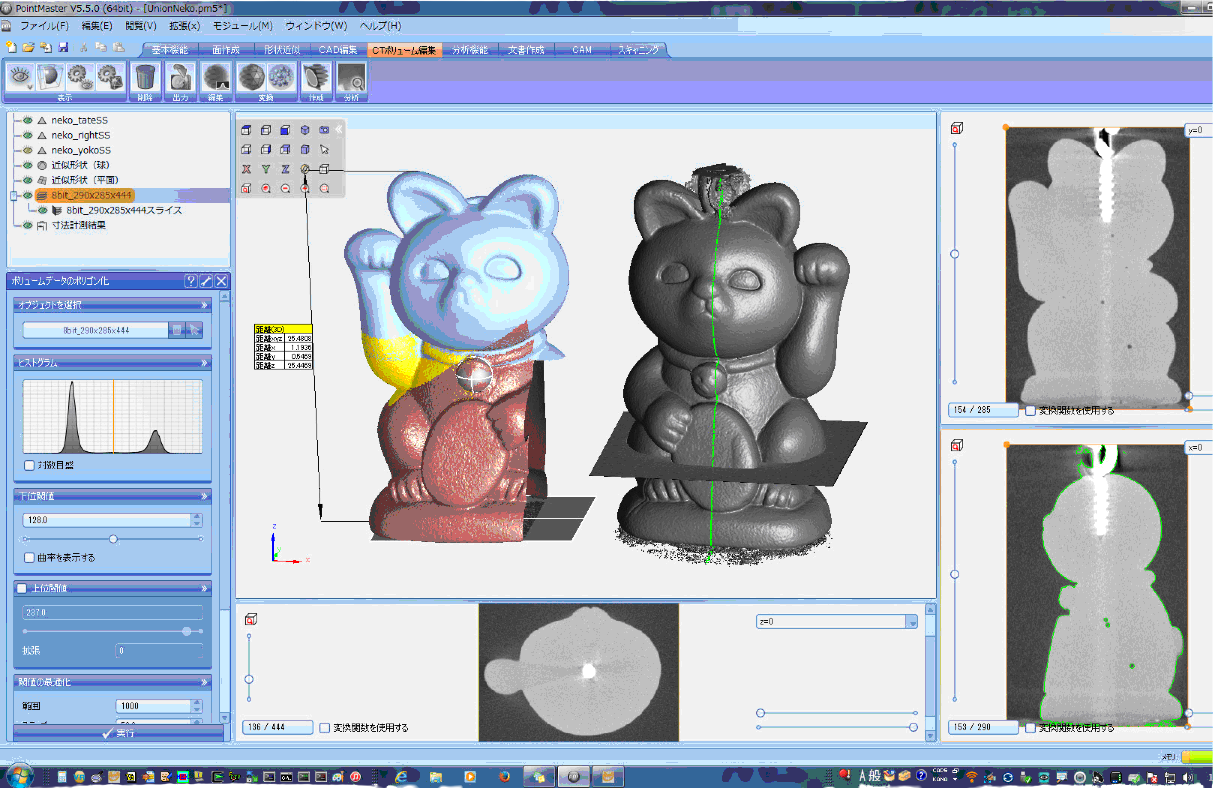Click the 下位閾値 value field showing 128.0
The width and height of the screenshot is (1213, 788).
pos(106,520)
